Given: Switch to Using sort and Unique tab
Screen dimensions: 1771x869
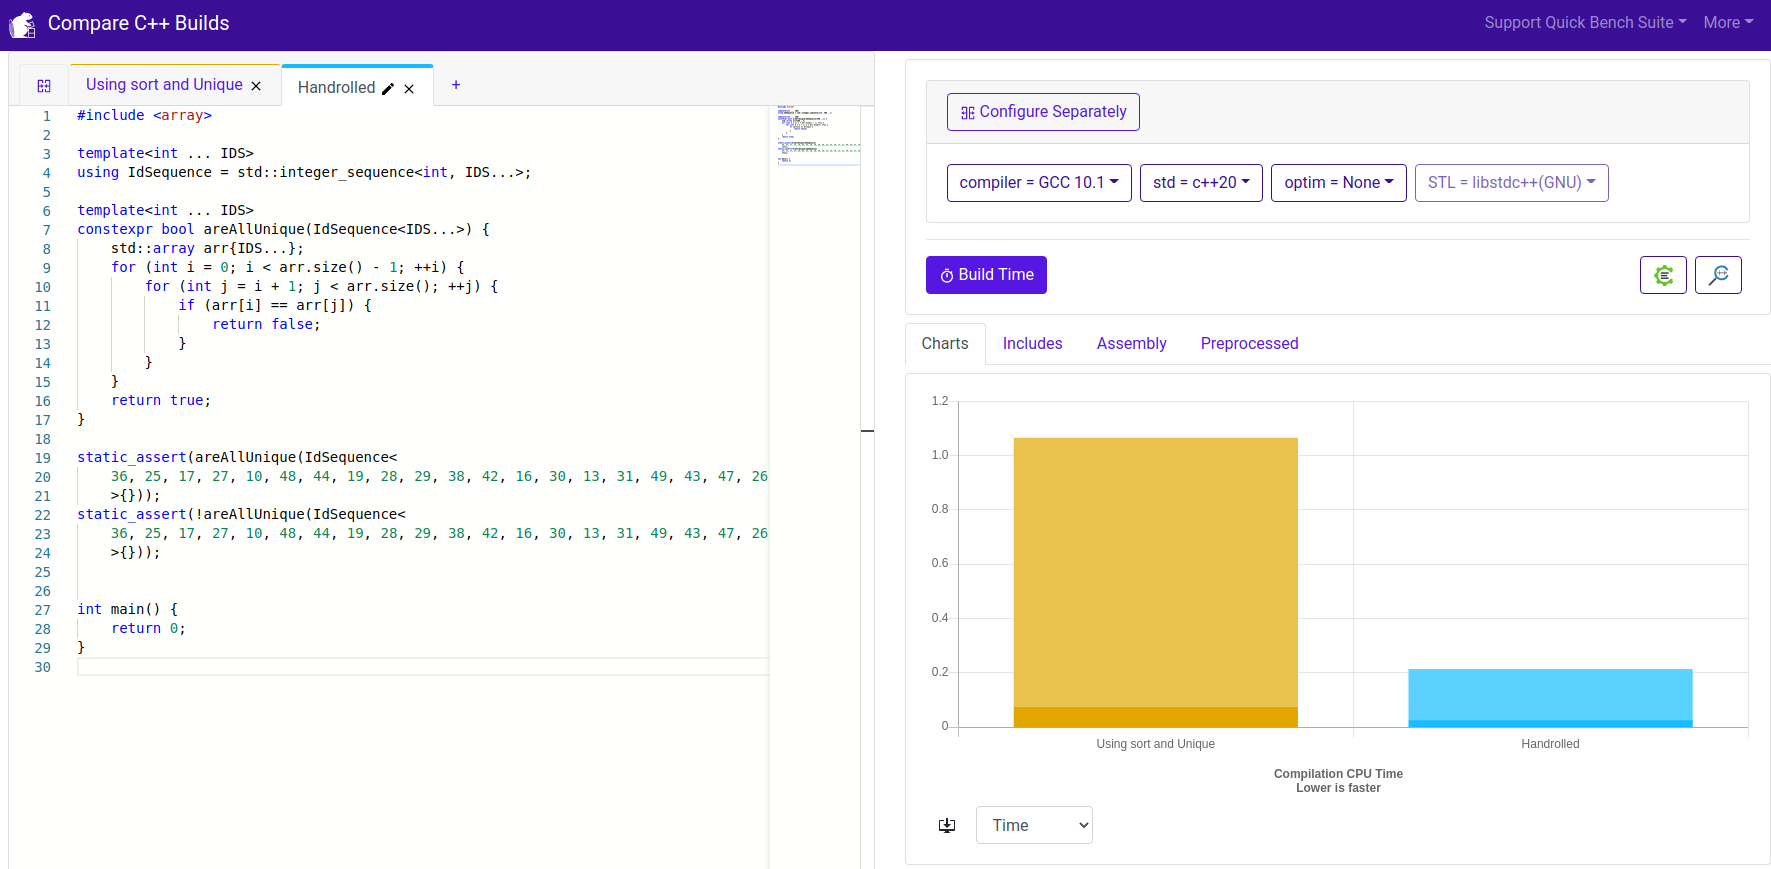Looking at the screenshot, I should click(x=164, y=85).
